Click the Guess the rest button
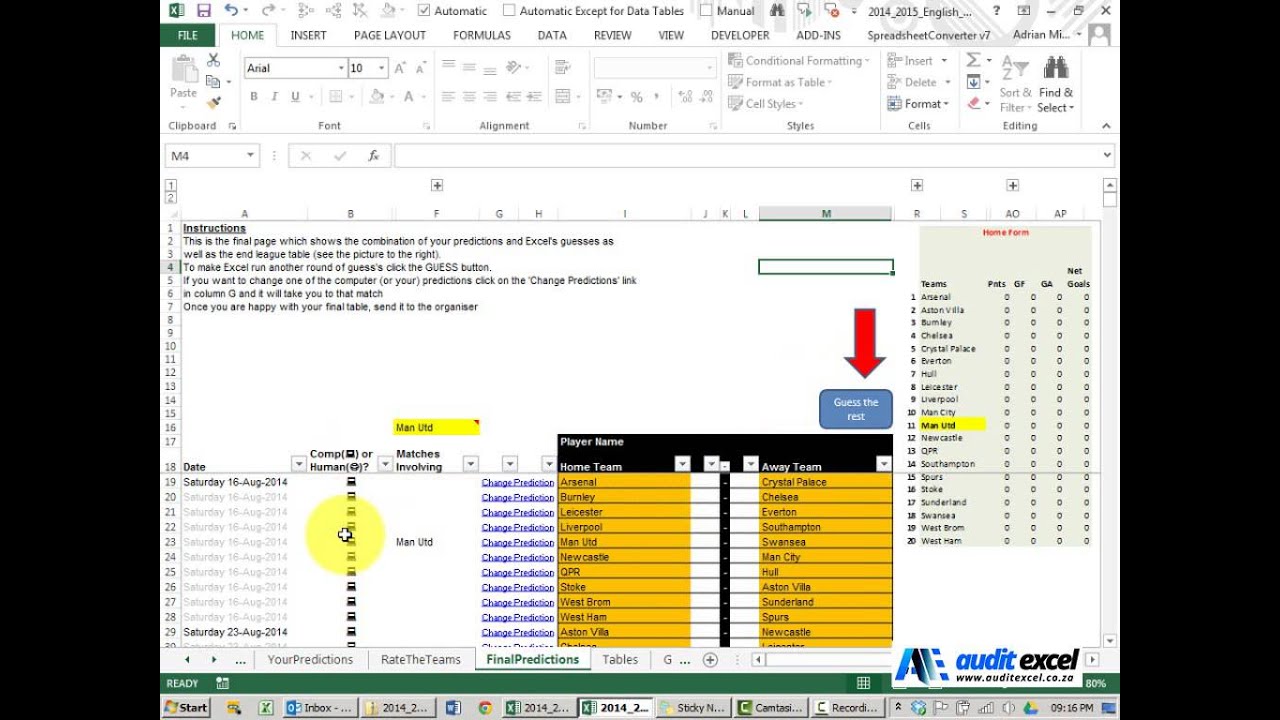 click(x=856, y=409)
